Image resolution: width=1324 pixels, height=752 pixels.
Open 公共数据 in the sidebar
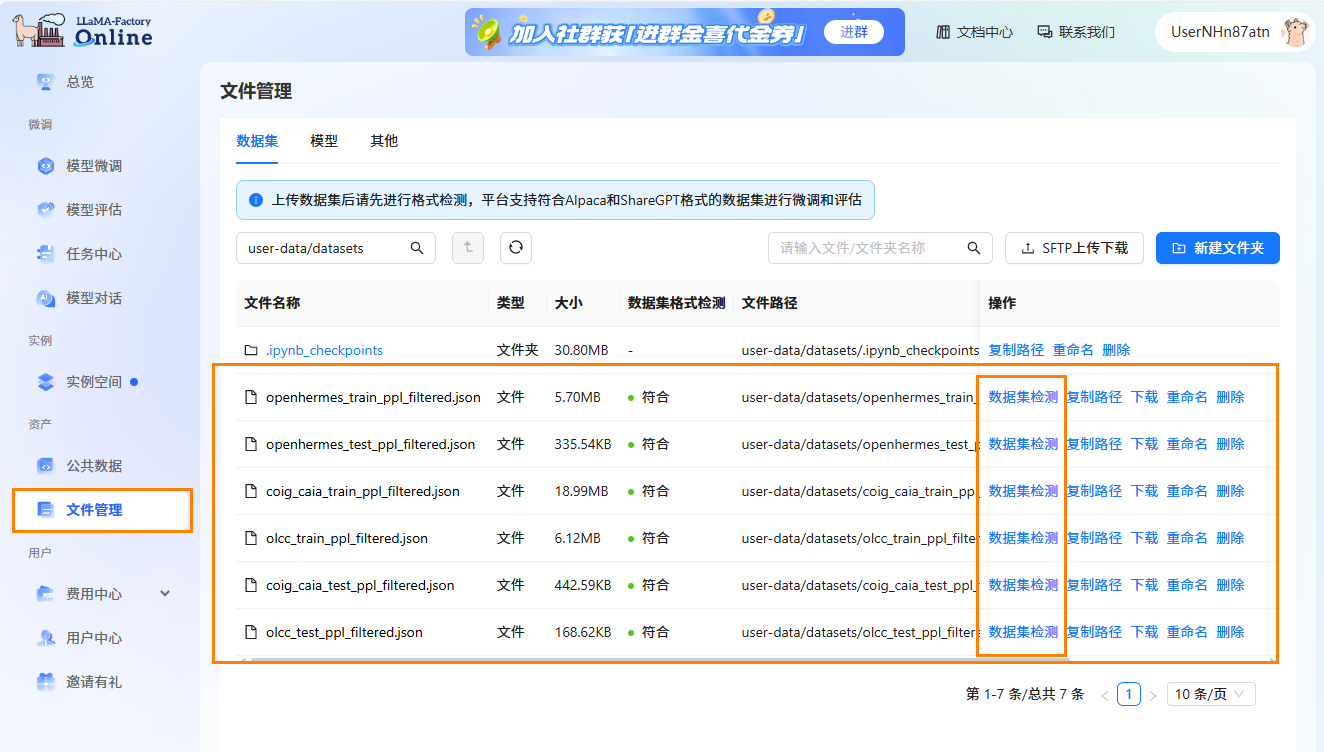pyautogui.click(x=94, y=466)
